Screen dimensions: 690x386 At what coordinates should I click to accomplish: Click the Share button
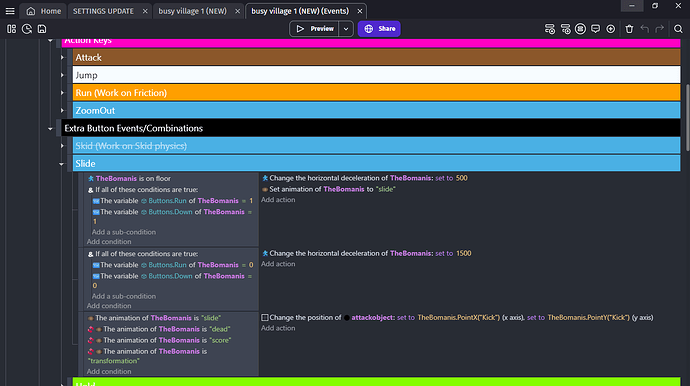[x=379, y=29]
